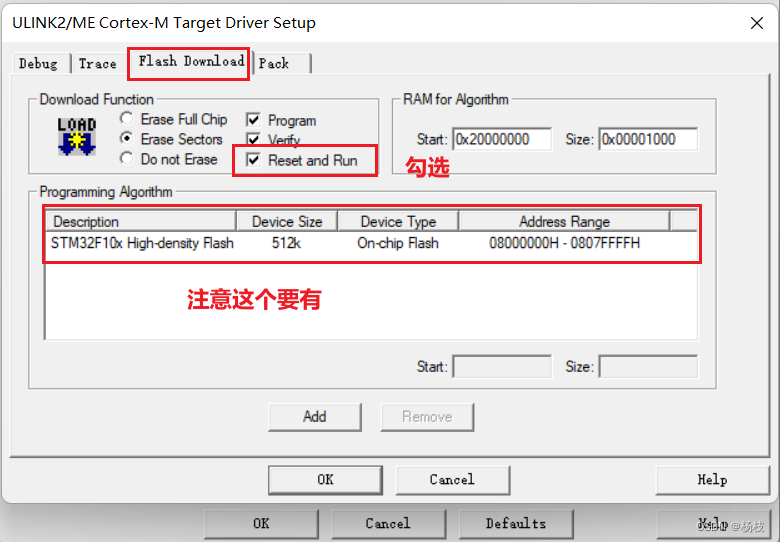Confirm with OK in Driver Setup dialog
The height and width of the screenshot is (542, 780).
[x=325, y=480]
